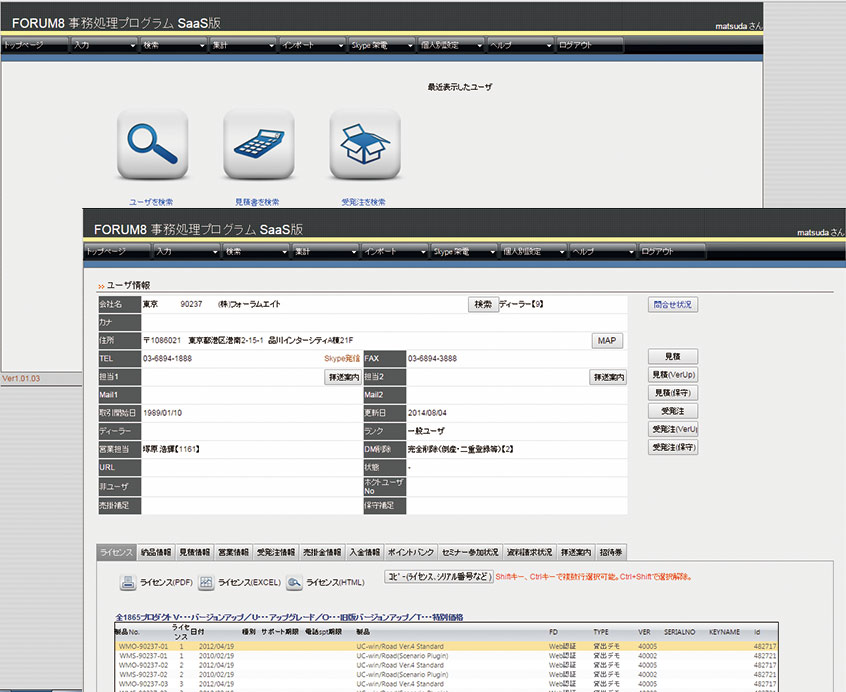The width and height of the screenshot is (846, 692).
Task: Expand the インポート menu in the back top-page window
Action: coord(312,45)
